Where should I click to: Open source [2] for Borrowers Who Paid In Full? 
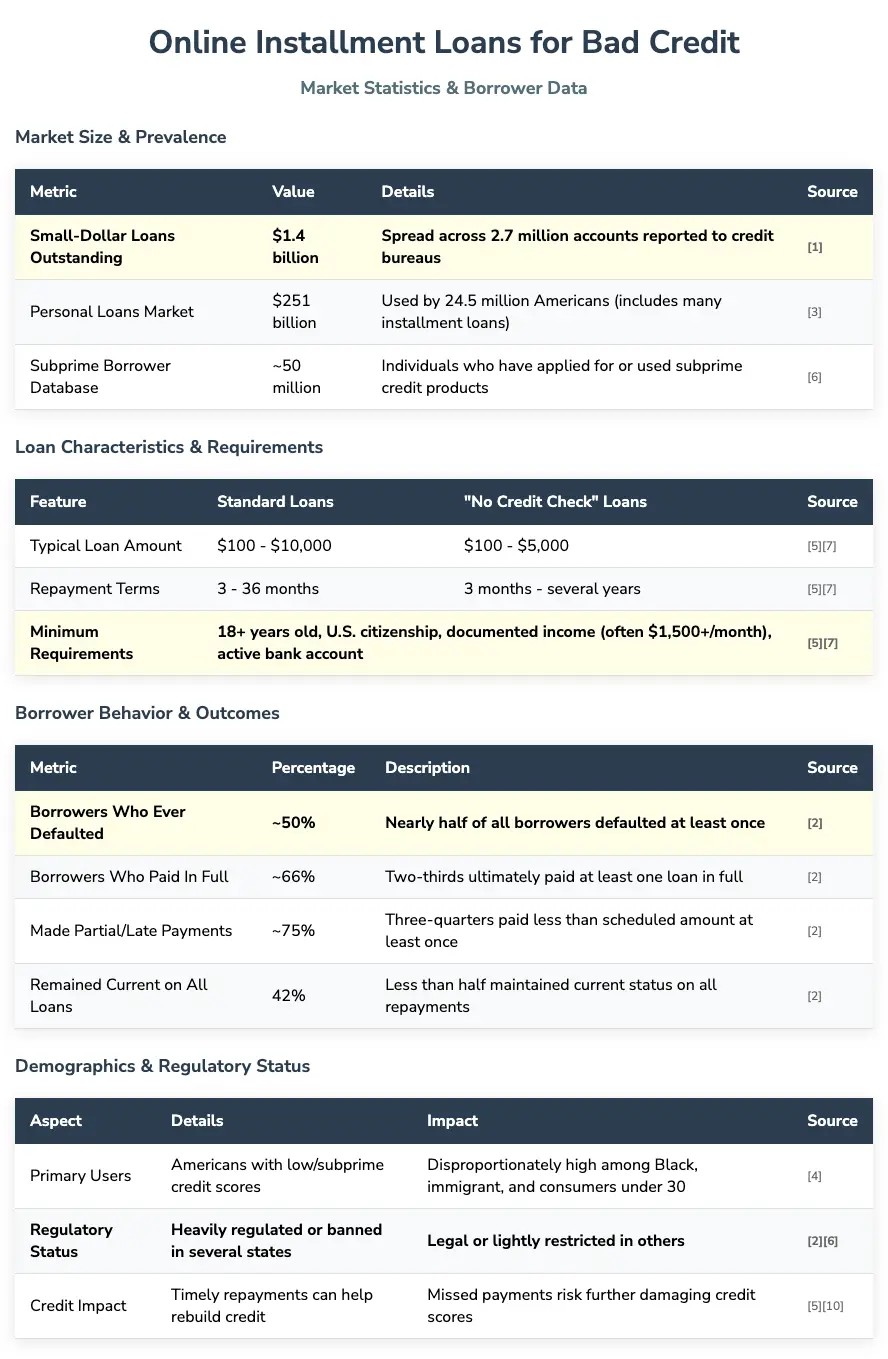(x=815, y=877)
